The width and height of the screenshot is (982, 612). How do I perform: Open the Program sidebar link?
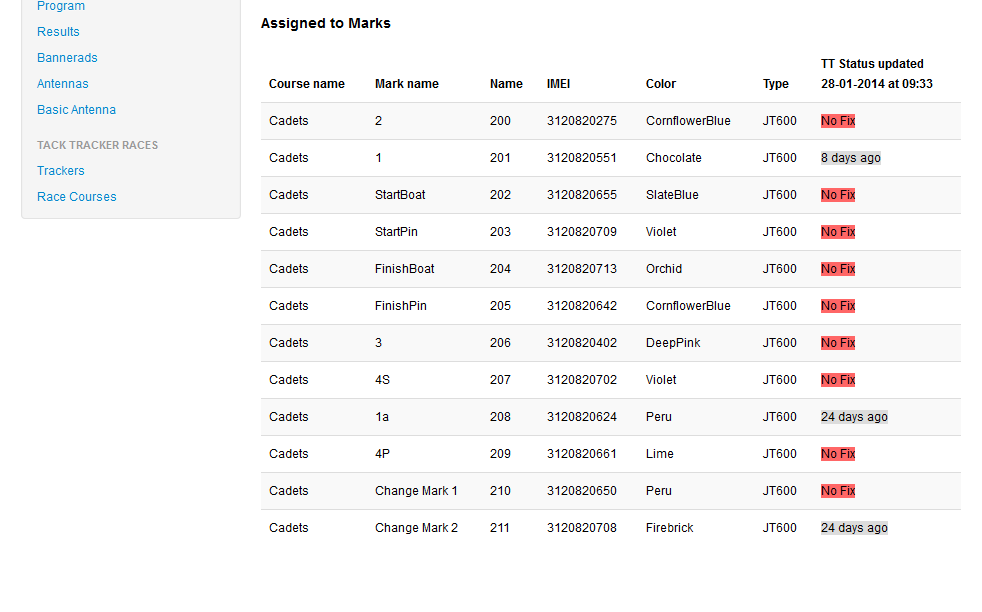[60, 6]
